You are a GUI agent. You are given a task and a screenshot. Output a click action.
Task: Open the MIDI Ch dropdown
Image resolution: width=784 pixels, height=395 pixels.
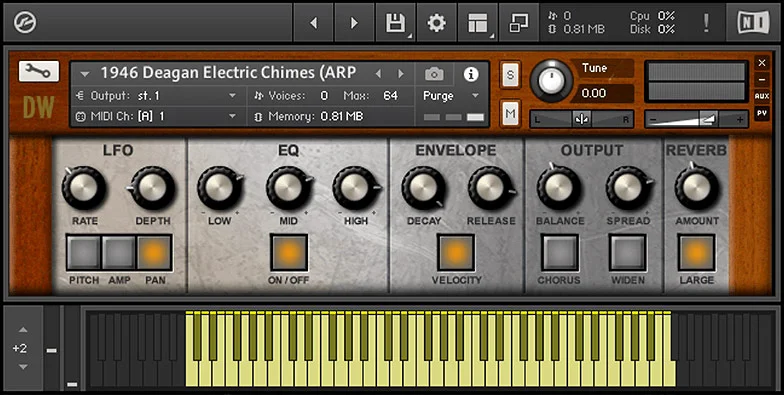232,116
